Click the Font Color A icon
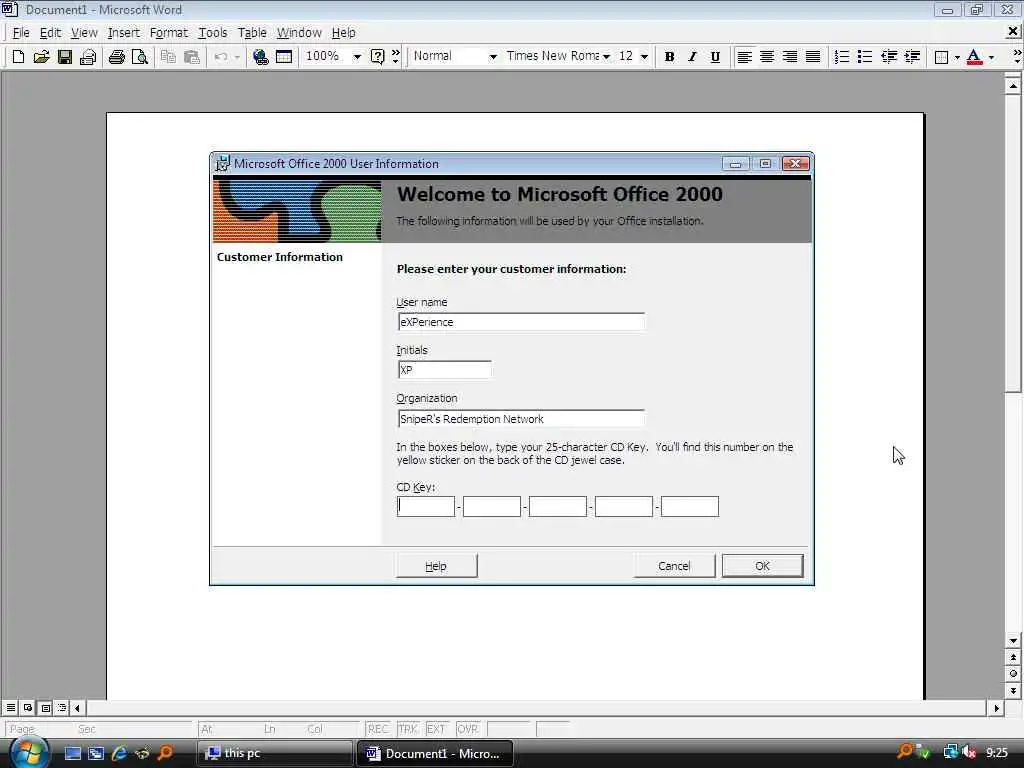The height and width of the screenshot is (768, 1024). 974,57
